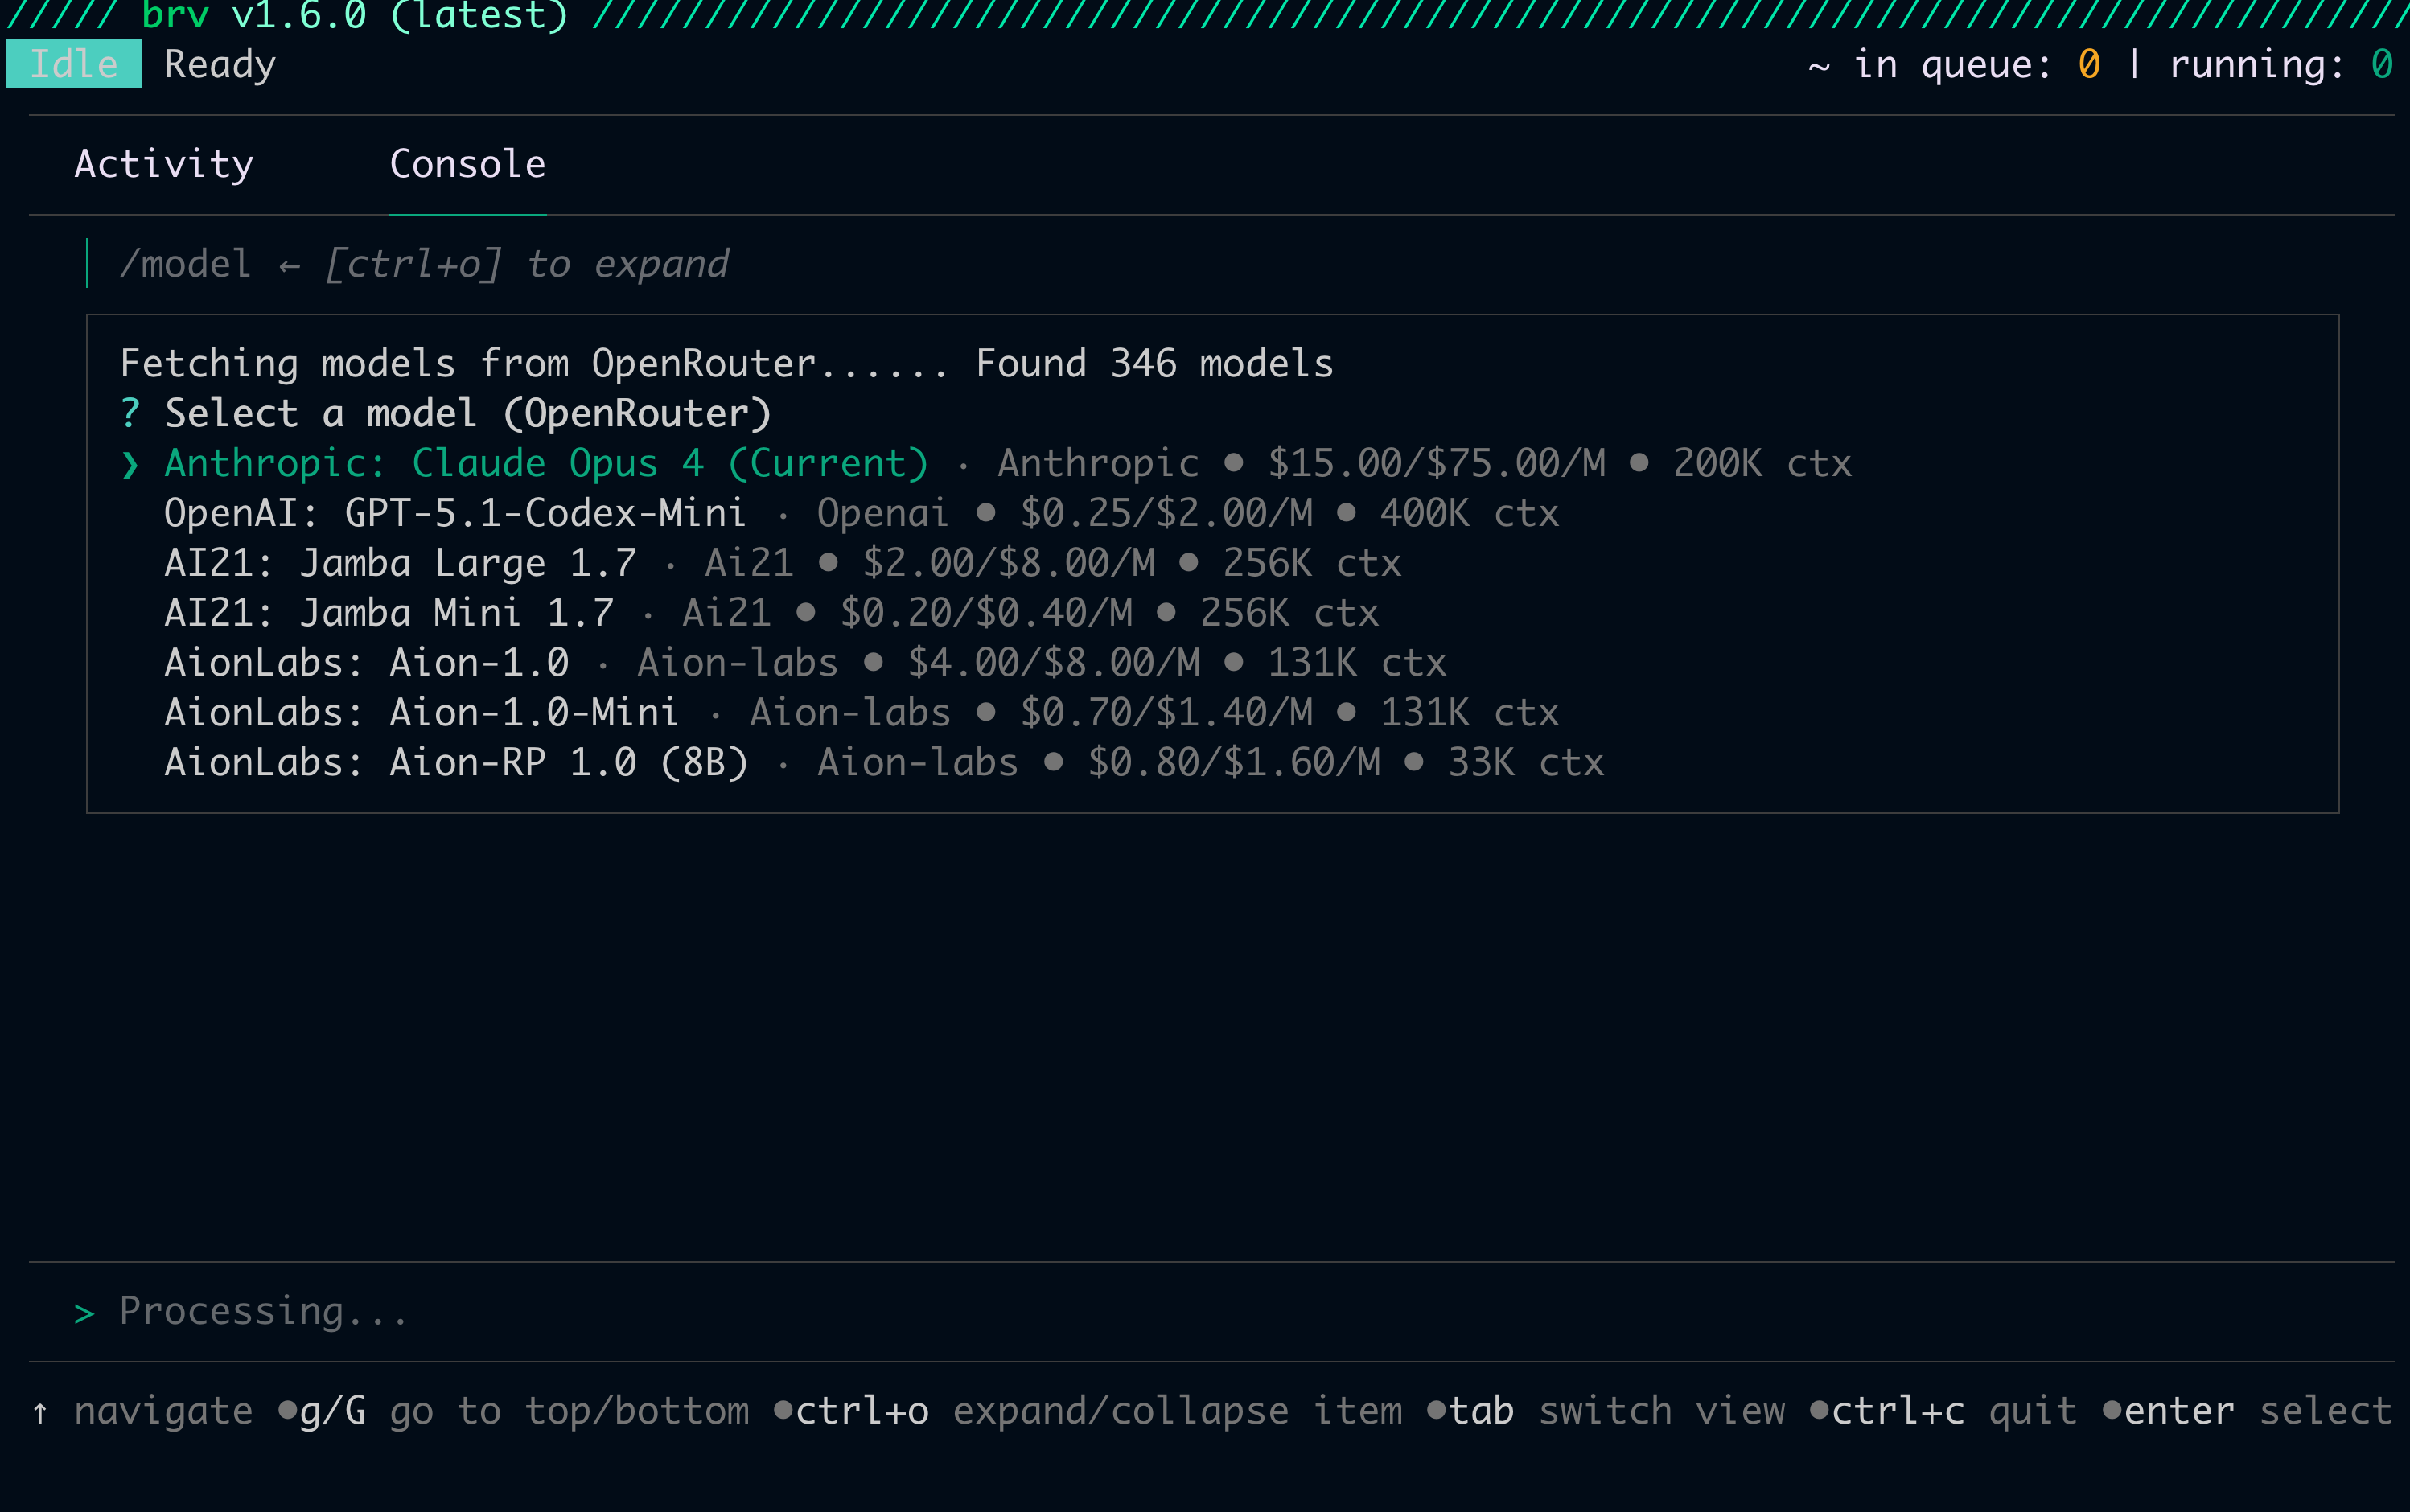2410x1512 pixels.
Task: Pick AI21: Jamba Large 1.7
Action: click(400, 563)
